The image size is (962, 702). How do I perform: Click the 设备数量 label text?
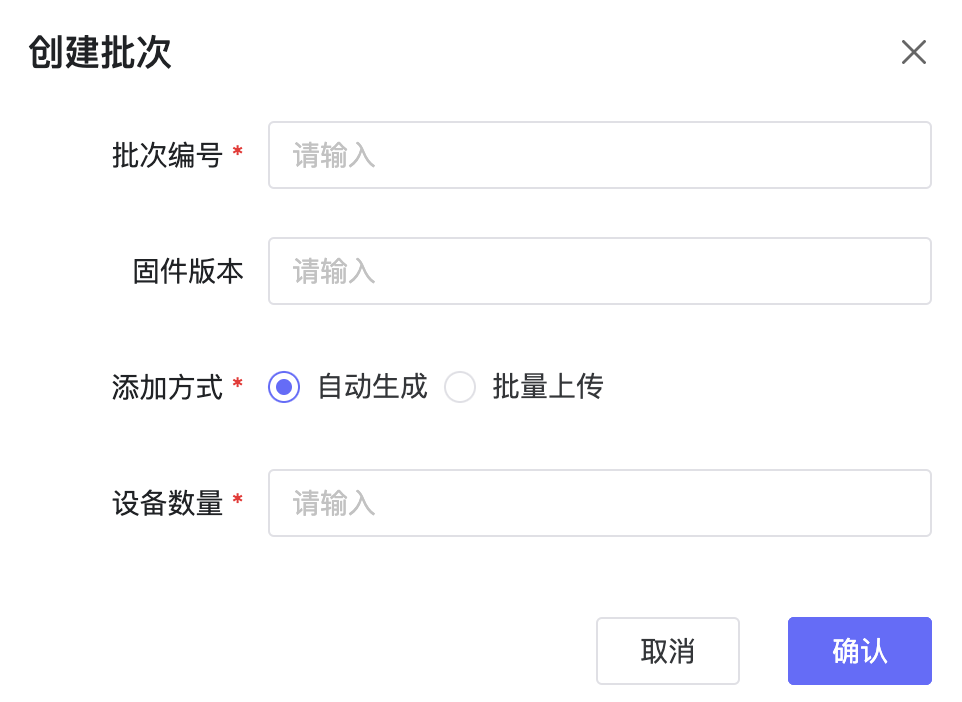click(165, 502)
